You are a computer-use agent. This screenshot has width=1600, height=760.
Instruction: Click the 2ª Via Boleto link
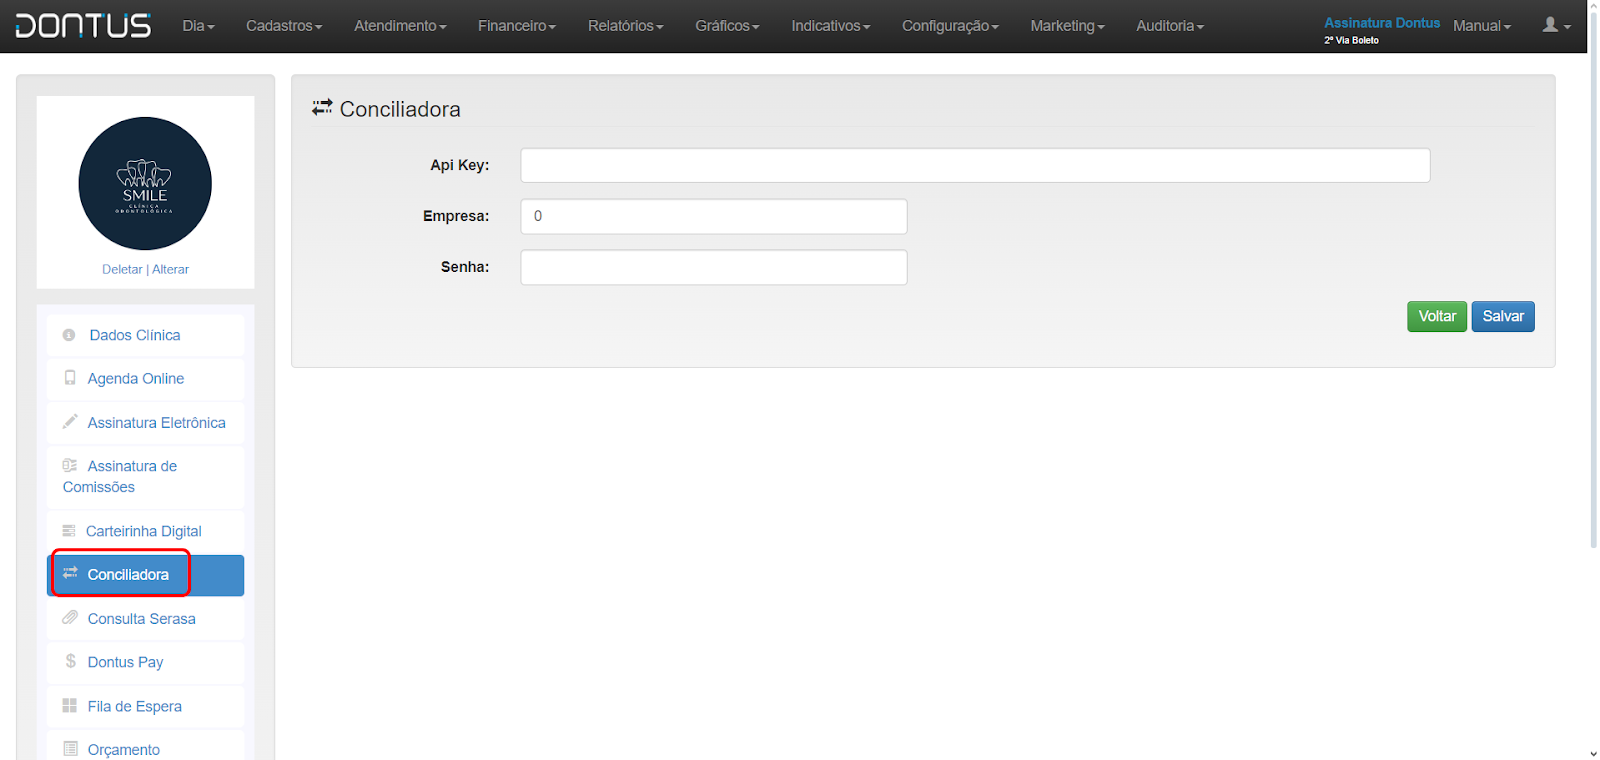(x=1351, y=40)
